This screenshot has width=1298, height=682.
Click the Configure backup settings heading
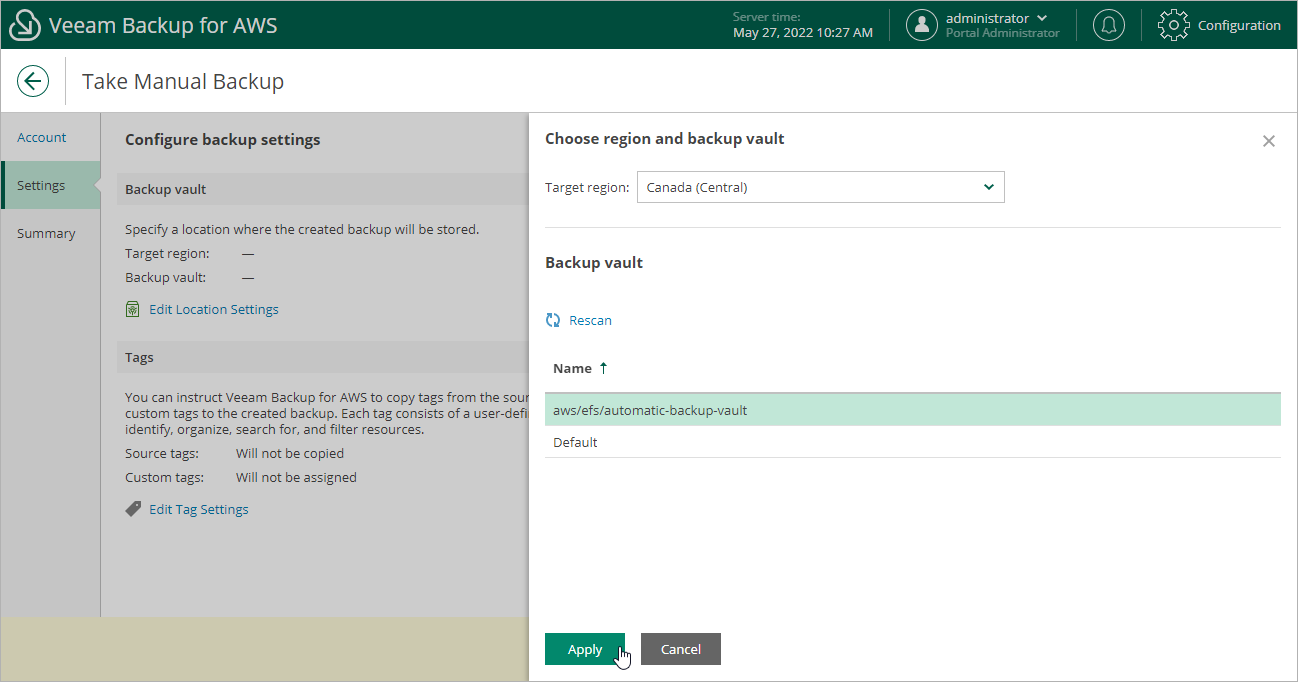point(223,140)
